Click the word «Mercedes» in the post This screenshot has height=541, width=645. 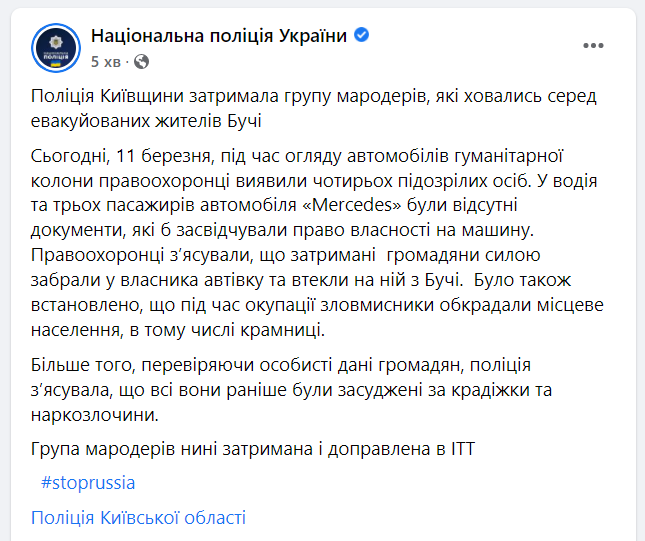(x=351, y=205)
